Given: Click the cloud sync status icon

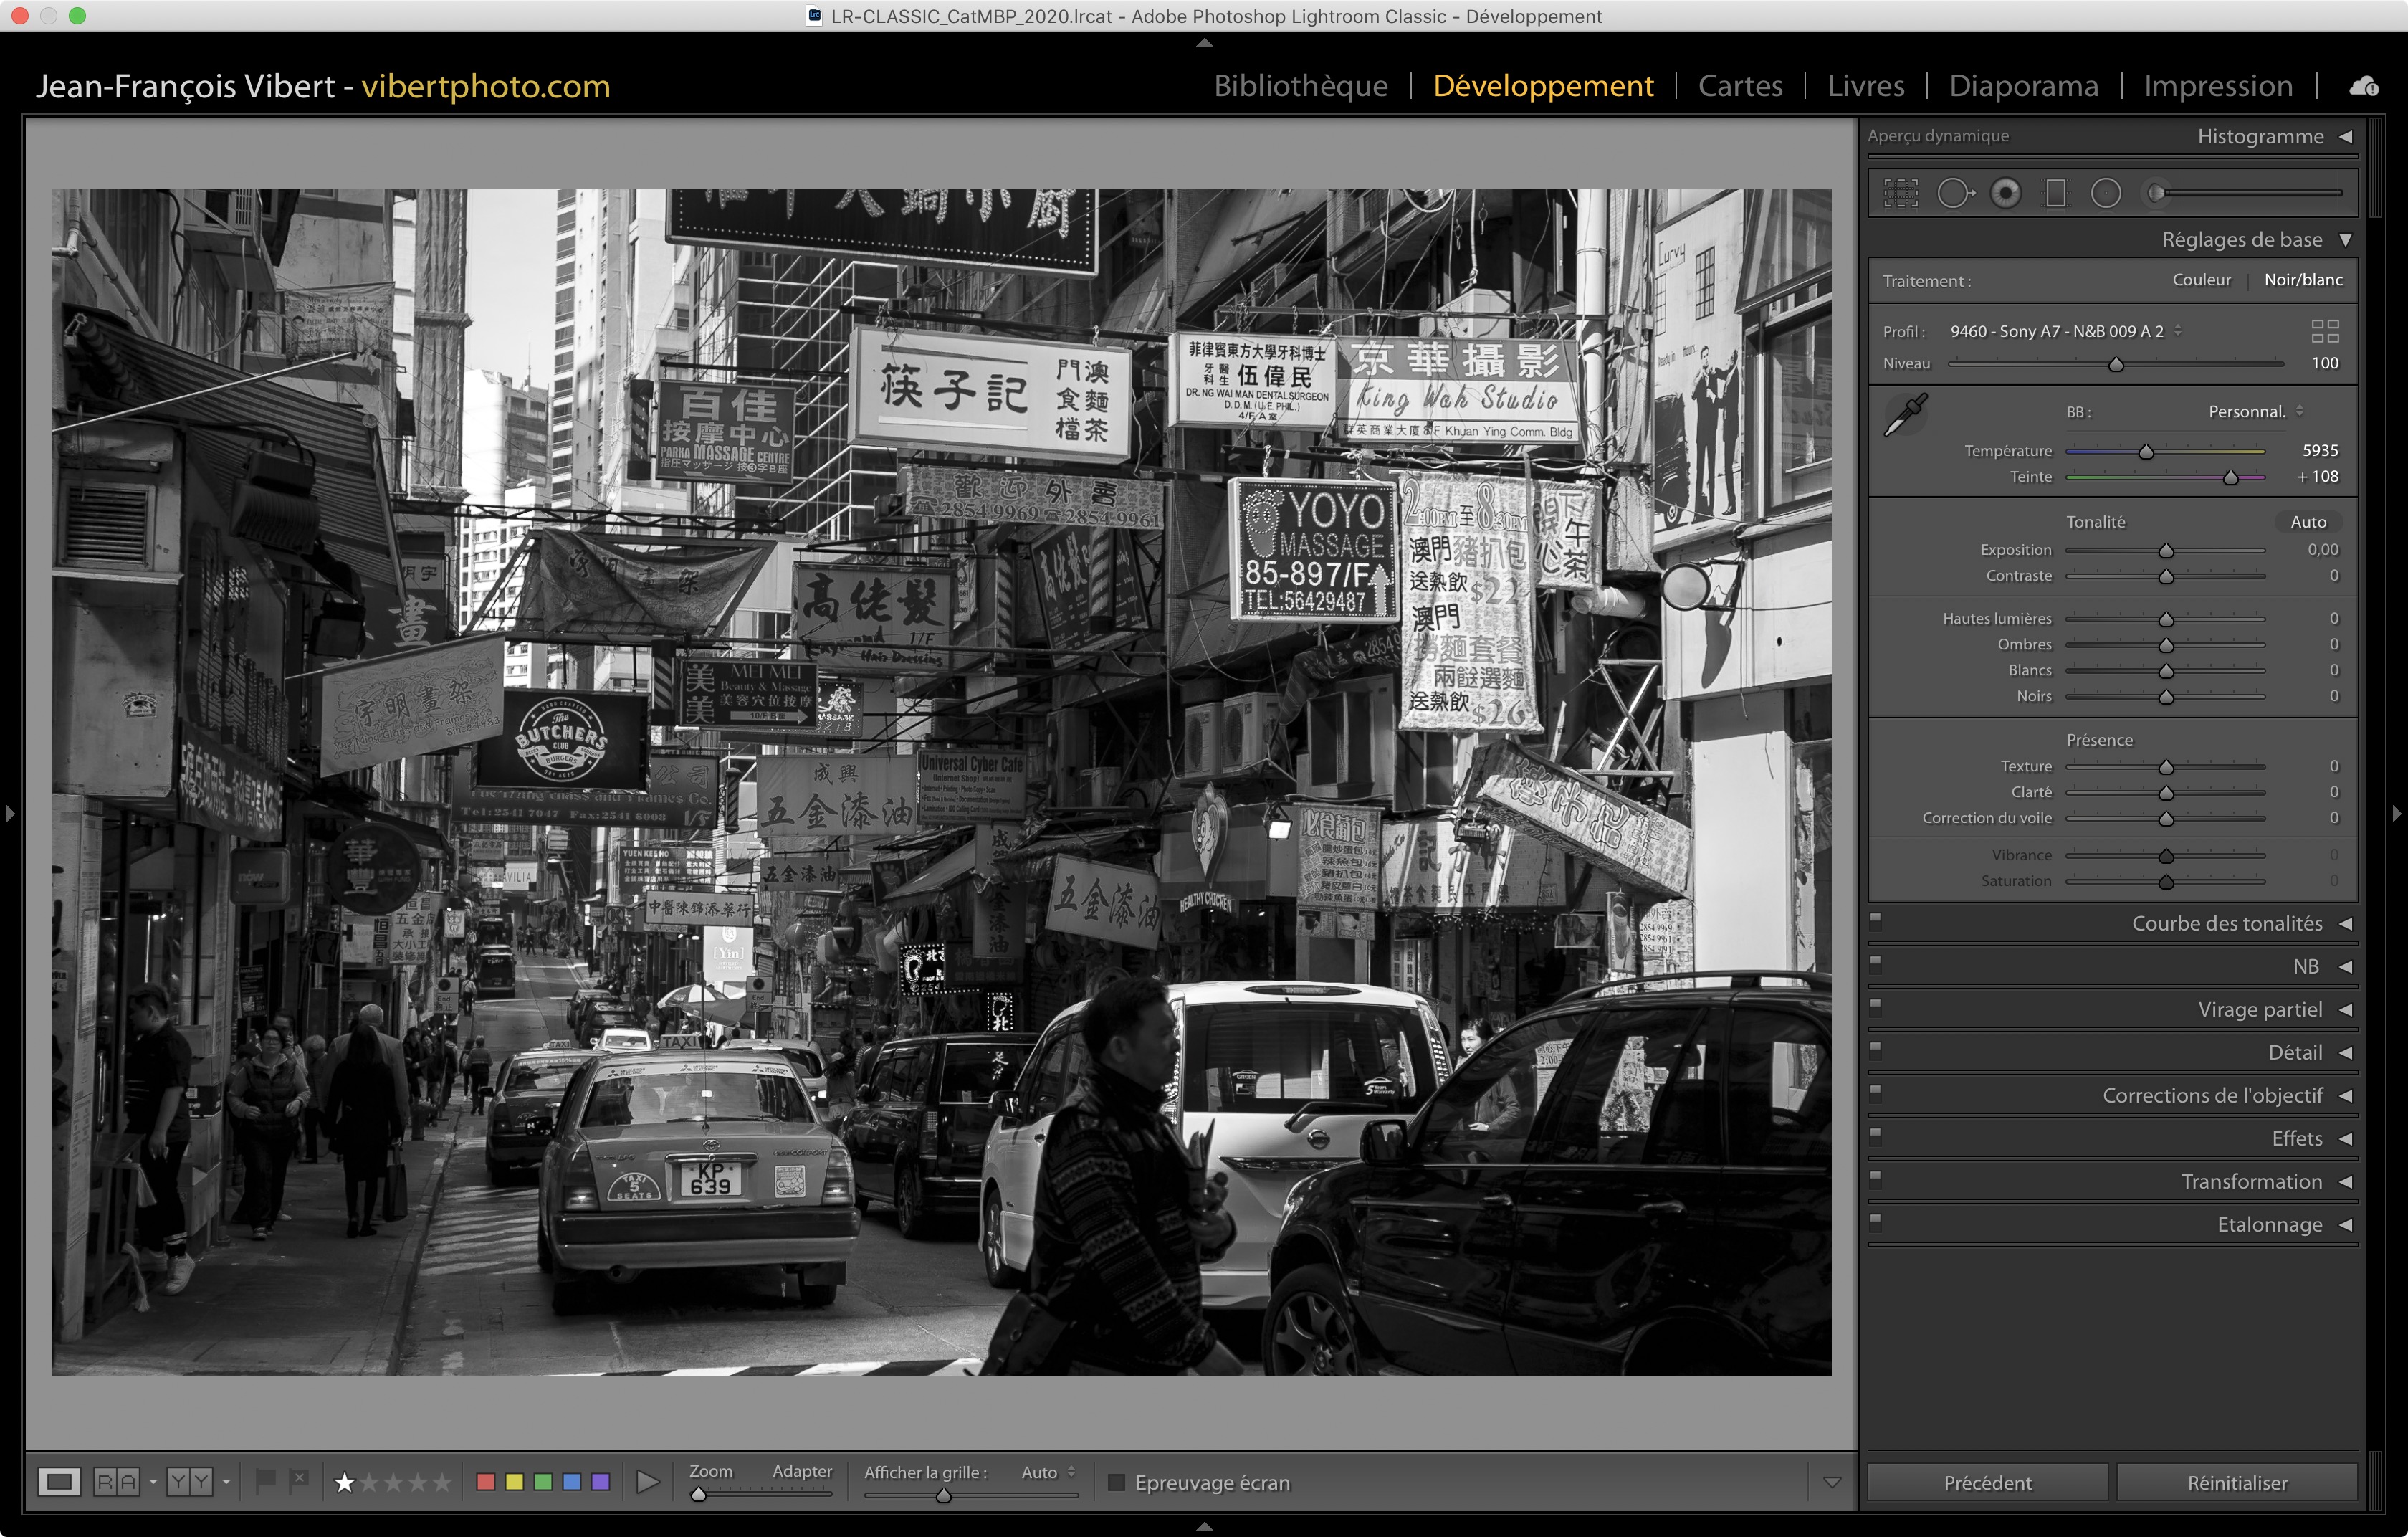Looking at the screenshot, I should pos(2364,87).
